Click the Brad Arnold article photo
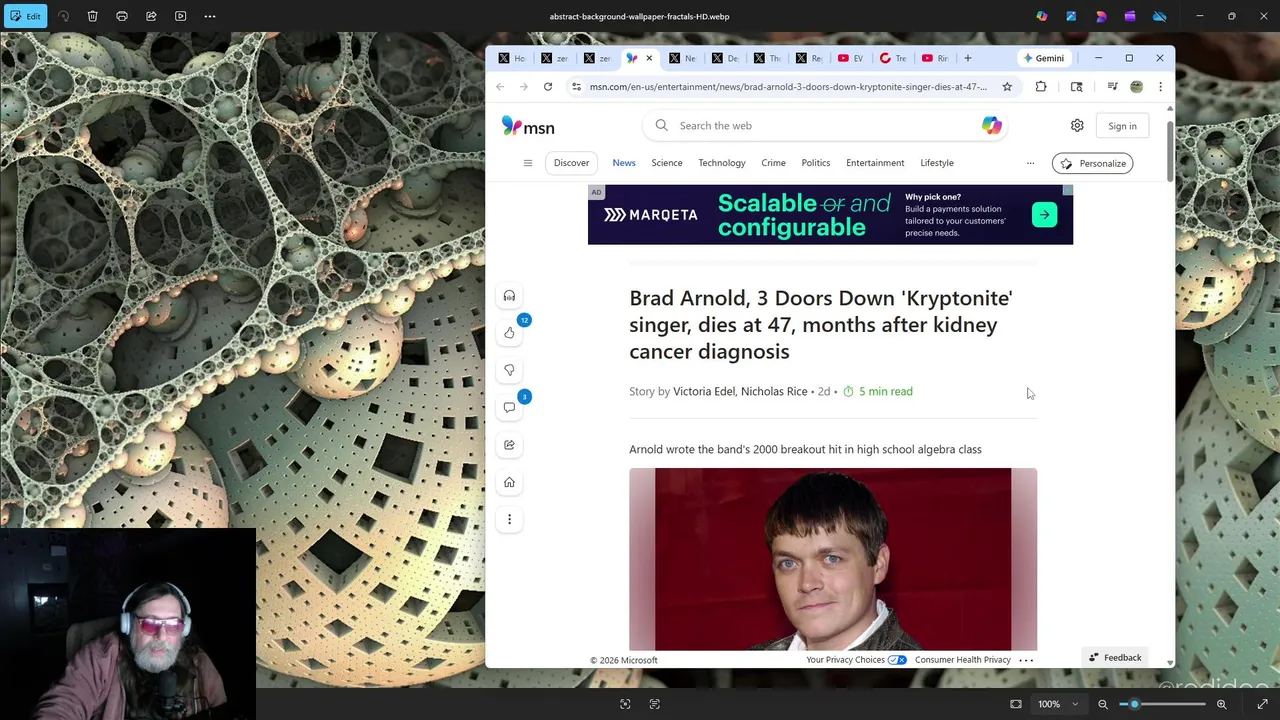The height and width of the screenshot is (720, 1280). [x=833, y=559]
